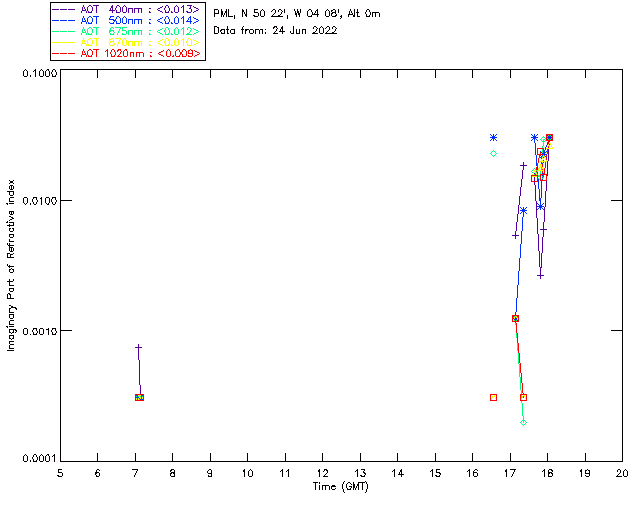Click the 0.1000 y-axis label

[39, 73]
